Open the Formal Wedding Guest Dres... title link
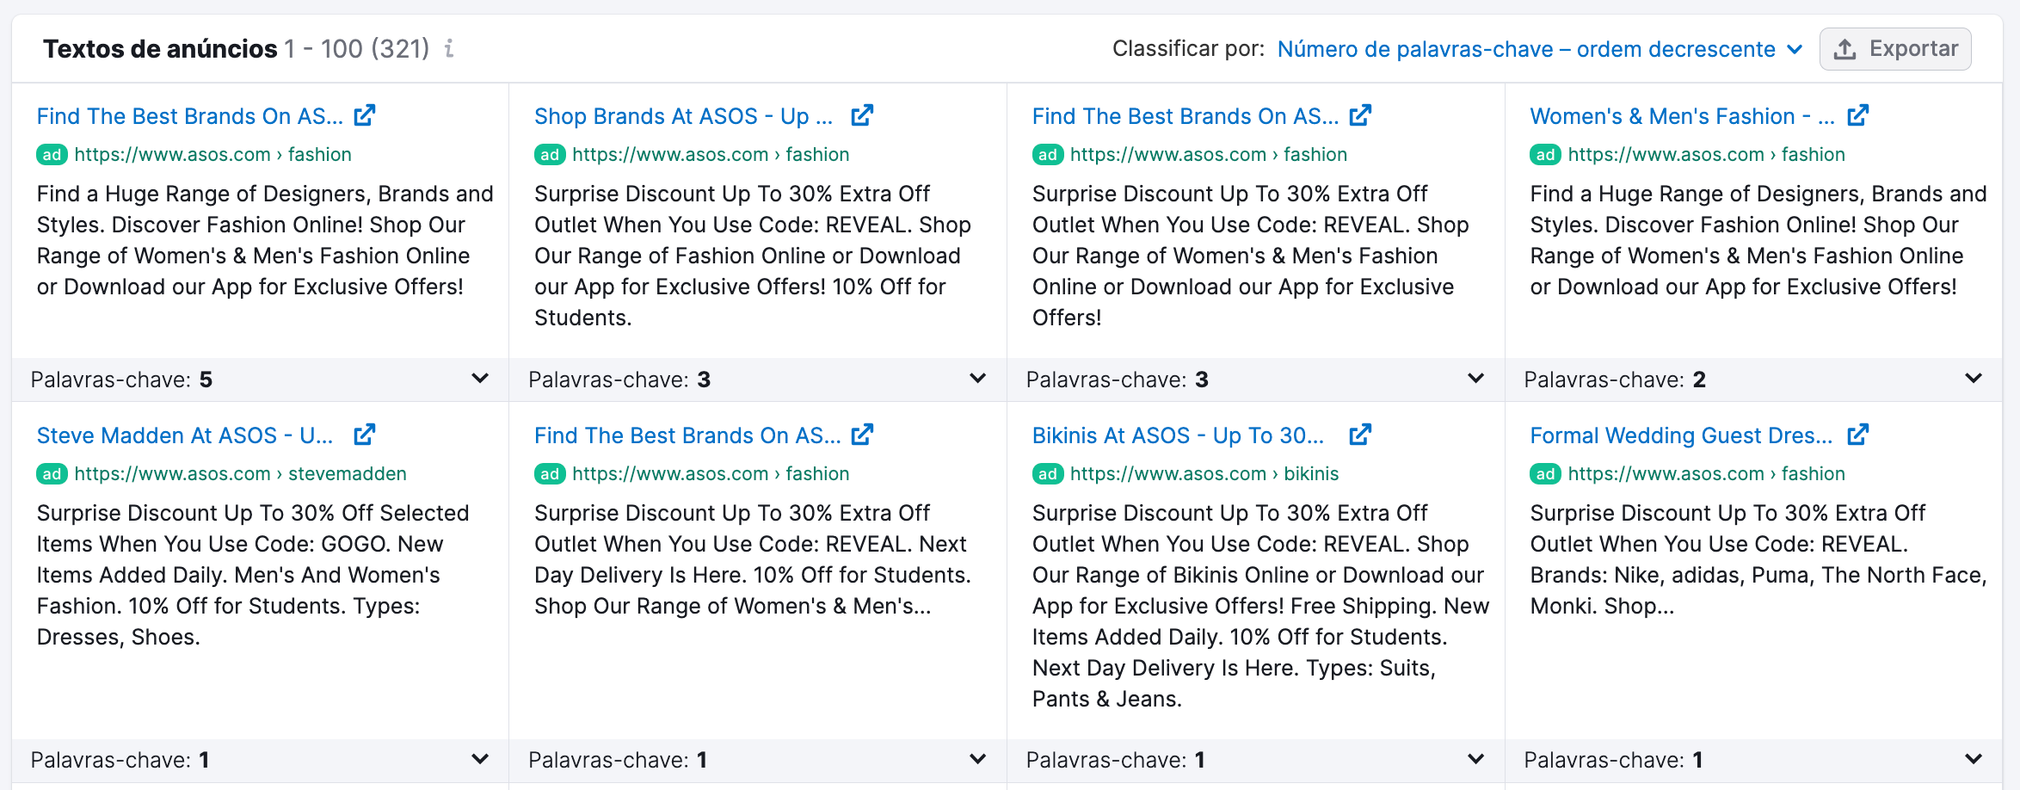The height and width of the screenshot is (790, 2020). (x=1681, y=435)
